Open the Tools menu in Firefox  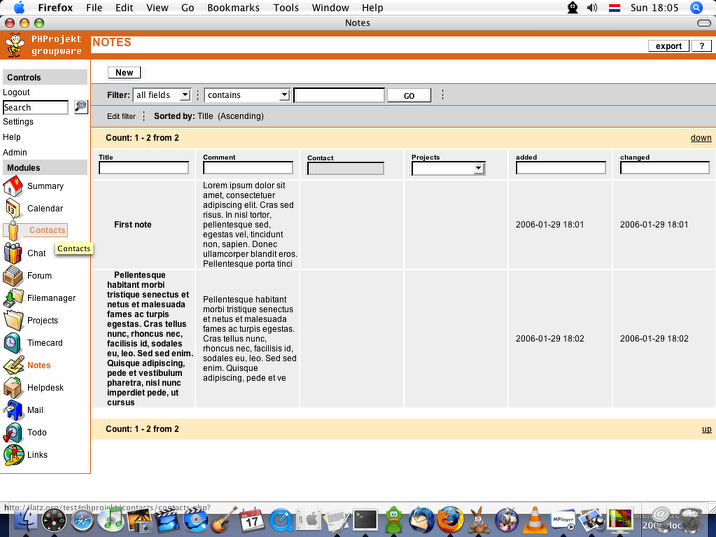(286, 7)
